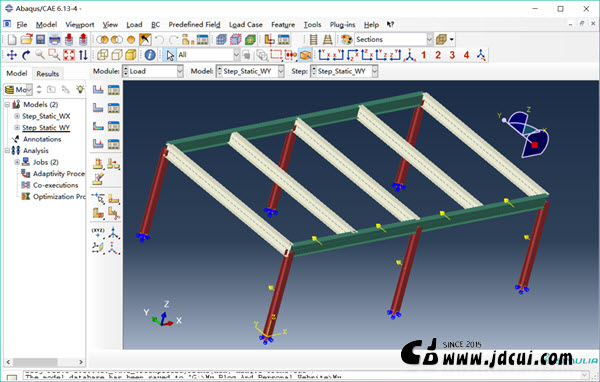Click the New model database icon
The image size is (600, 382).
12,39
